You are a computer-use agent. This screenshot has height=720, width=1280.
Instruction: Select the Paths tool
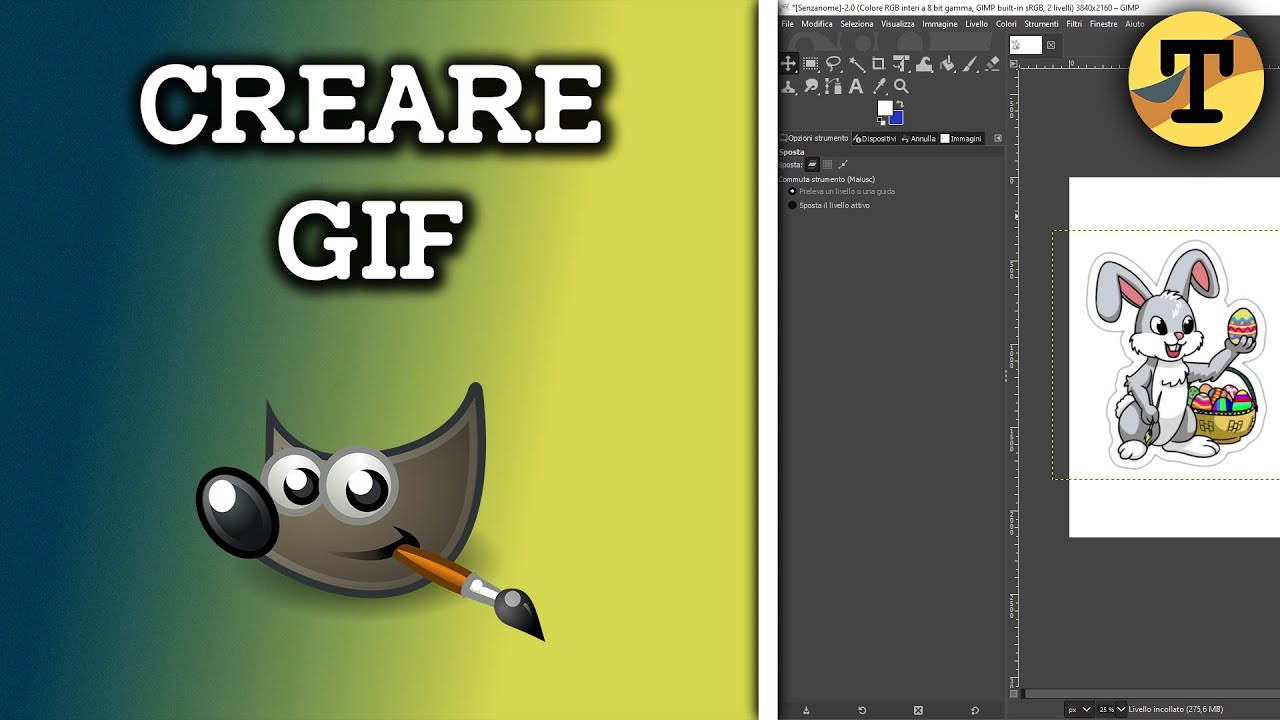pos(833,87)
